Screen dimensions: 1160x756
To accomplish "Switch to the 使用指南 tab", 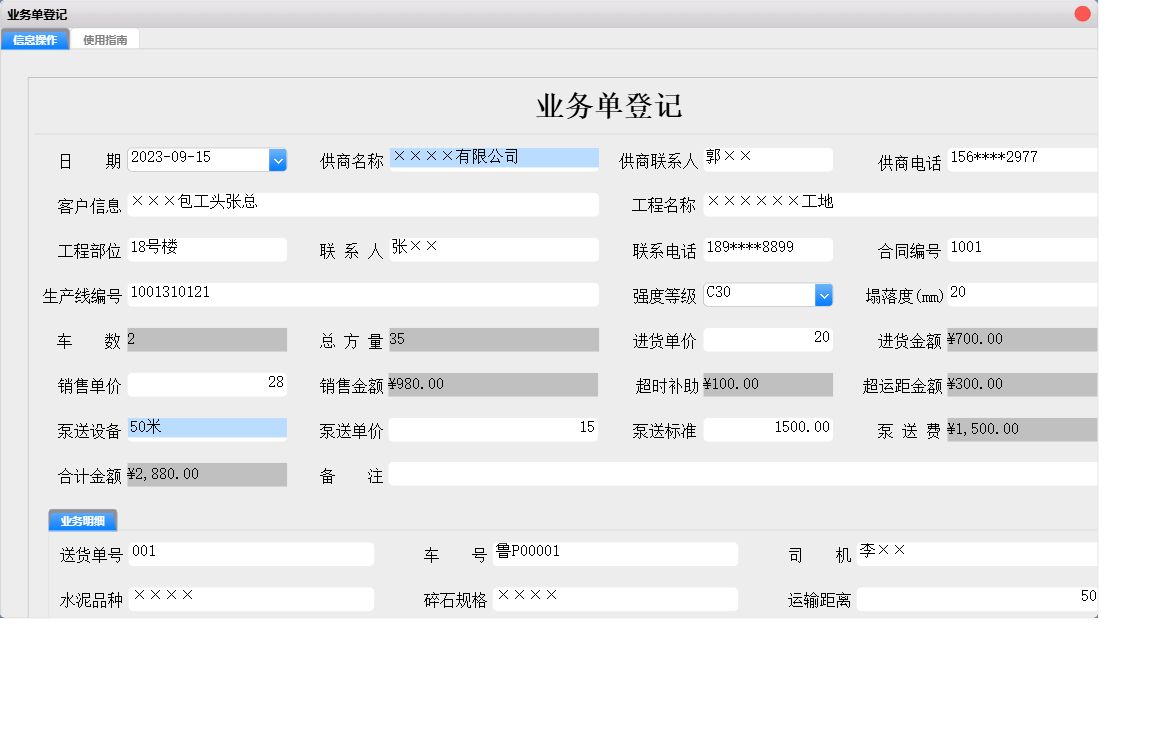I will pyautogui.click(x=105, y=38).
